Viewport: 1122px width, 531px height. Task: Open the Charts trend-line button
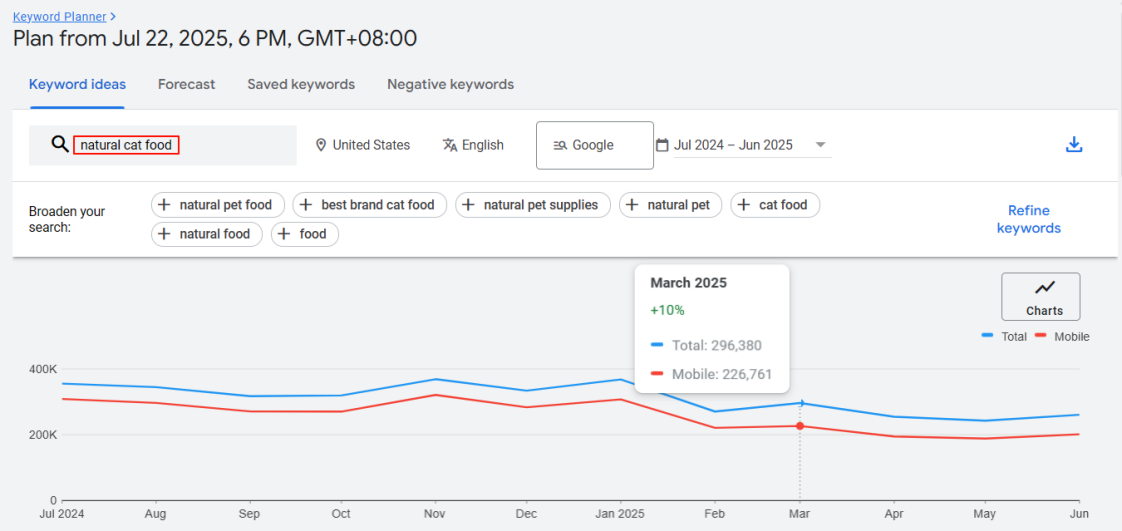pyautogui.click(x=1040, y=297)
